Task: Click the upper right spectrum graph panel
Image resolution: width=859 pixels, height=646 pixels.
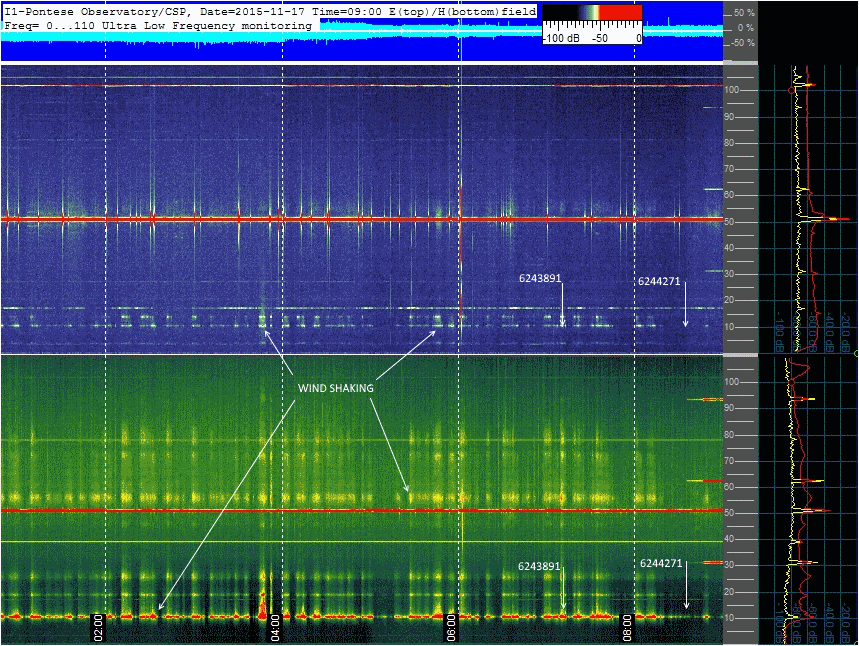Action: click(x=807, y=208)
